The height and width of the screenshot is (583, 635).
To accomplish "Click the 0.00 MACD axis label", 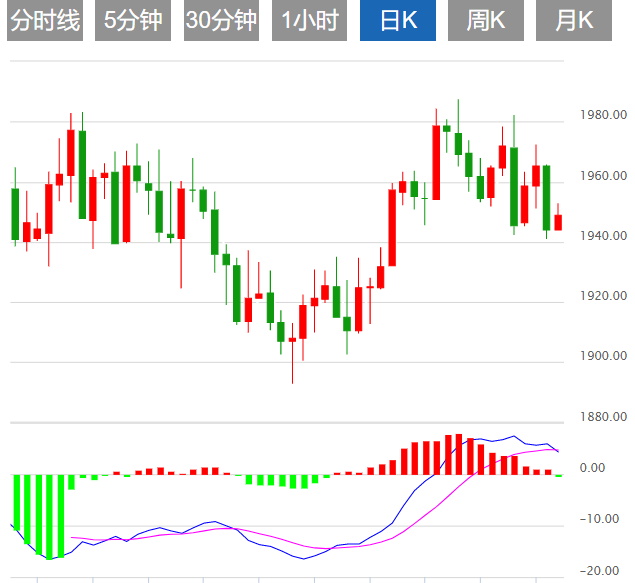I will (592, 468).
